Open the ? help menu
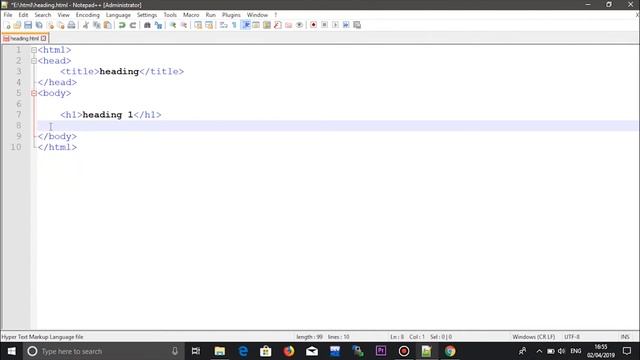 (276, 15)
